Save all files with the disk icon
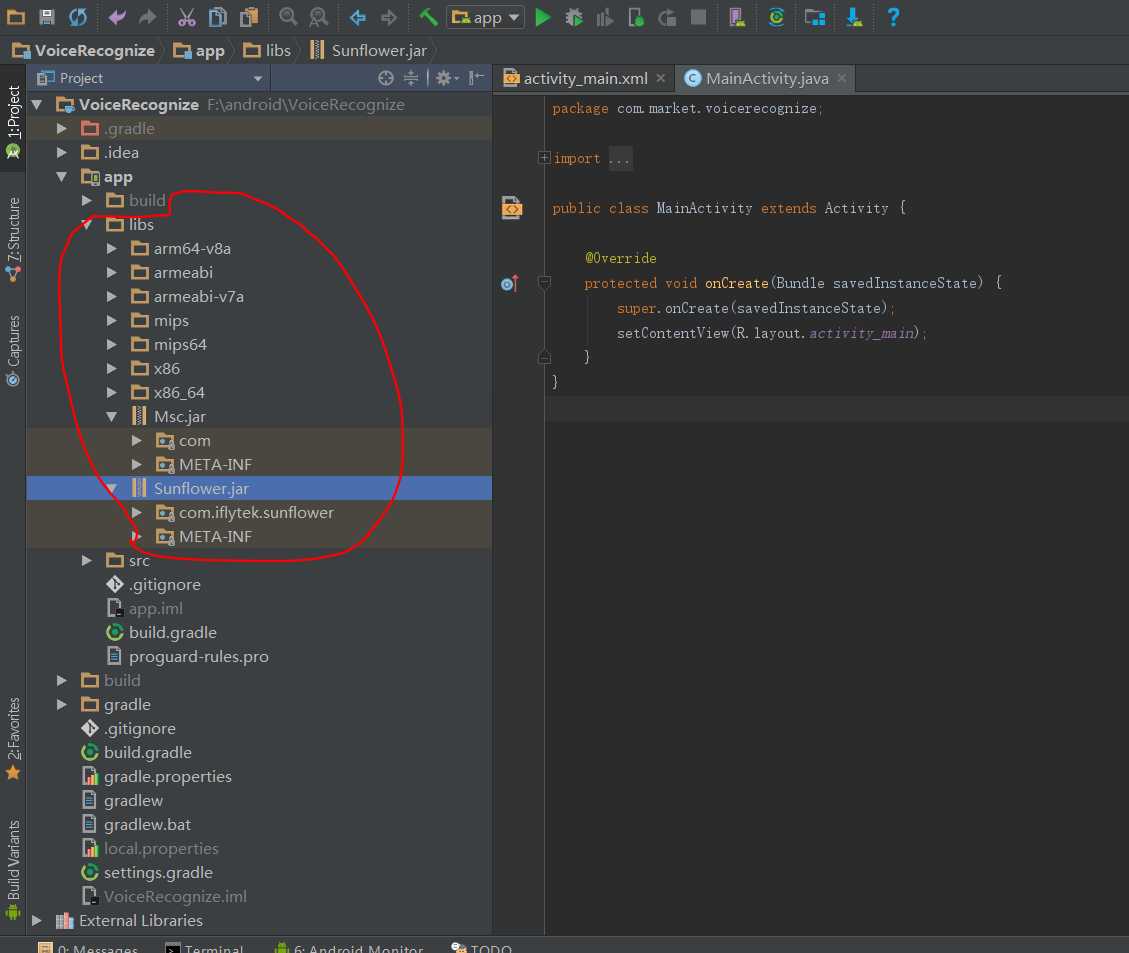The width and height of the screenshot is (1129, 953). (x=47, y=17)
